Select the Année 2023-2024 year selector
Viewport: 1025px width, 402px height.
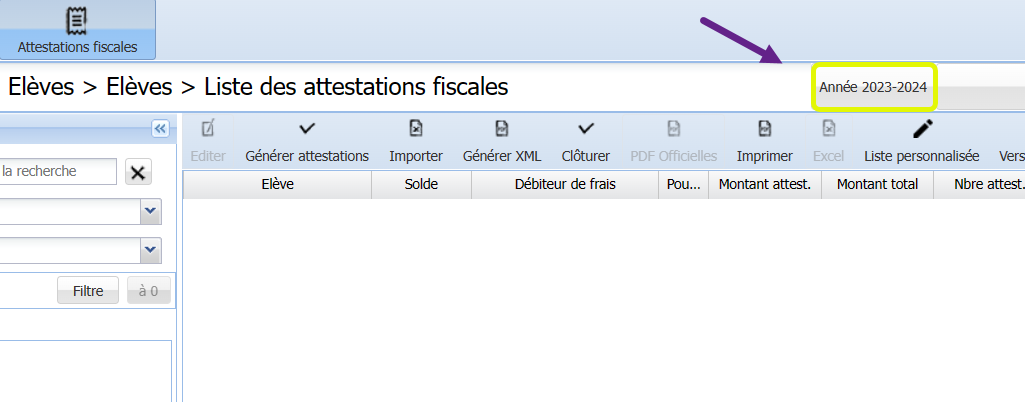[x=873, y=88]
